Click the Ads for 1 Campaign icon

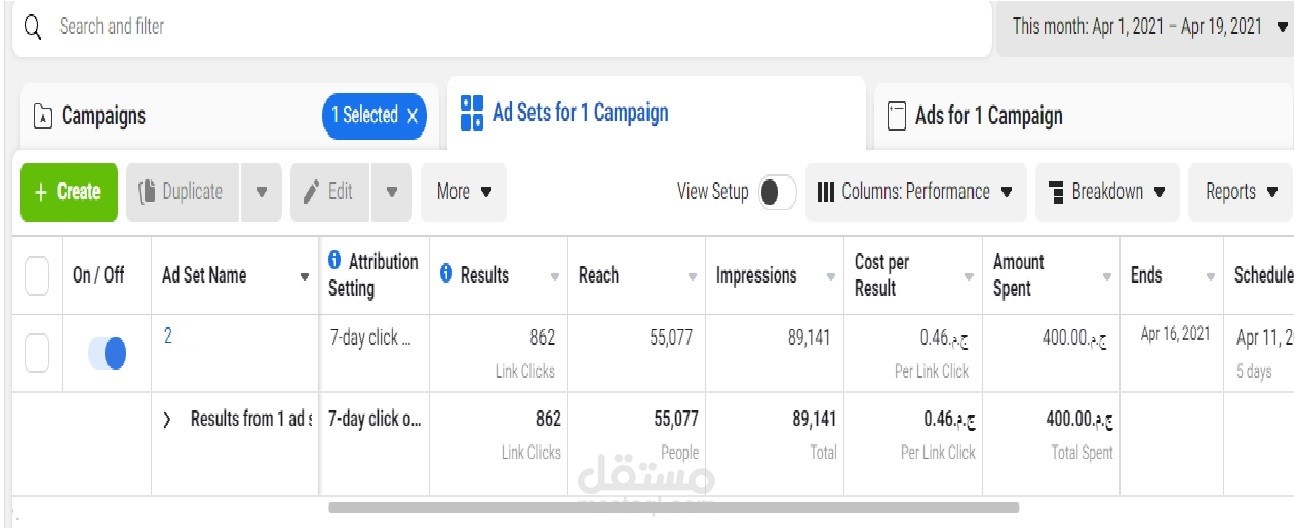coord(897,117)
